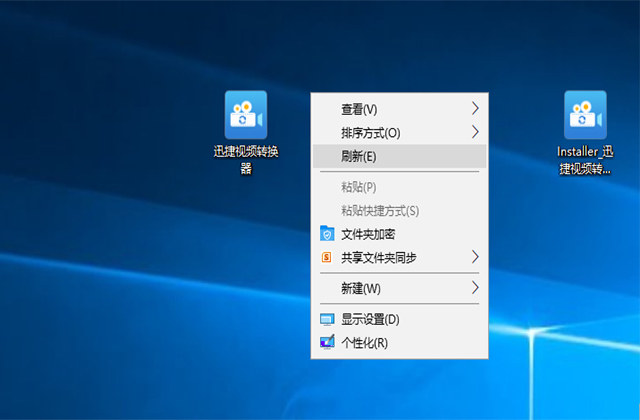Click the Installer_迅捷视频转... label text

click(x=585, y=160)
